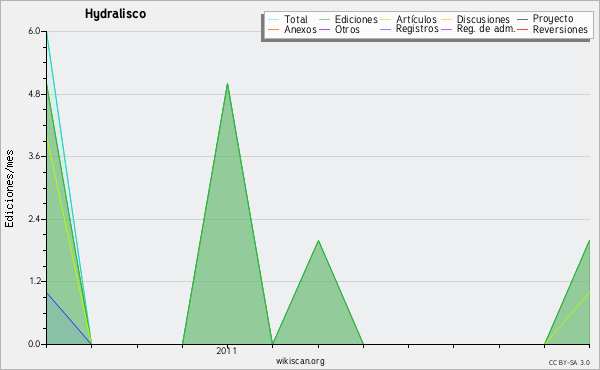Click the Hydralisco chart title
Image resolution: width=600 pixels, height=370 pixels.
(x=115, y=14)
